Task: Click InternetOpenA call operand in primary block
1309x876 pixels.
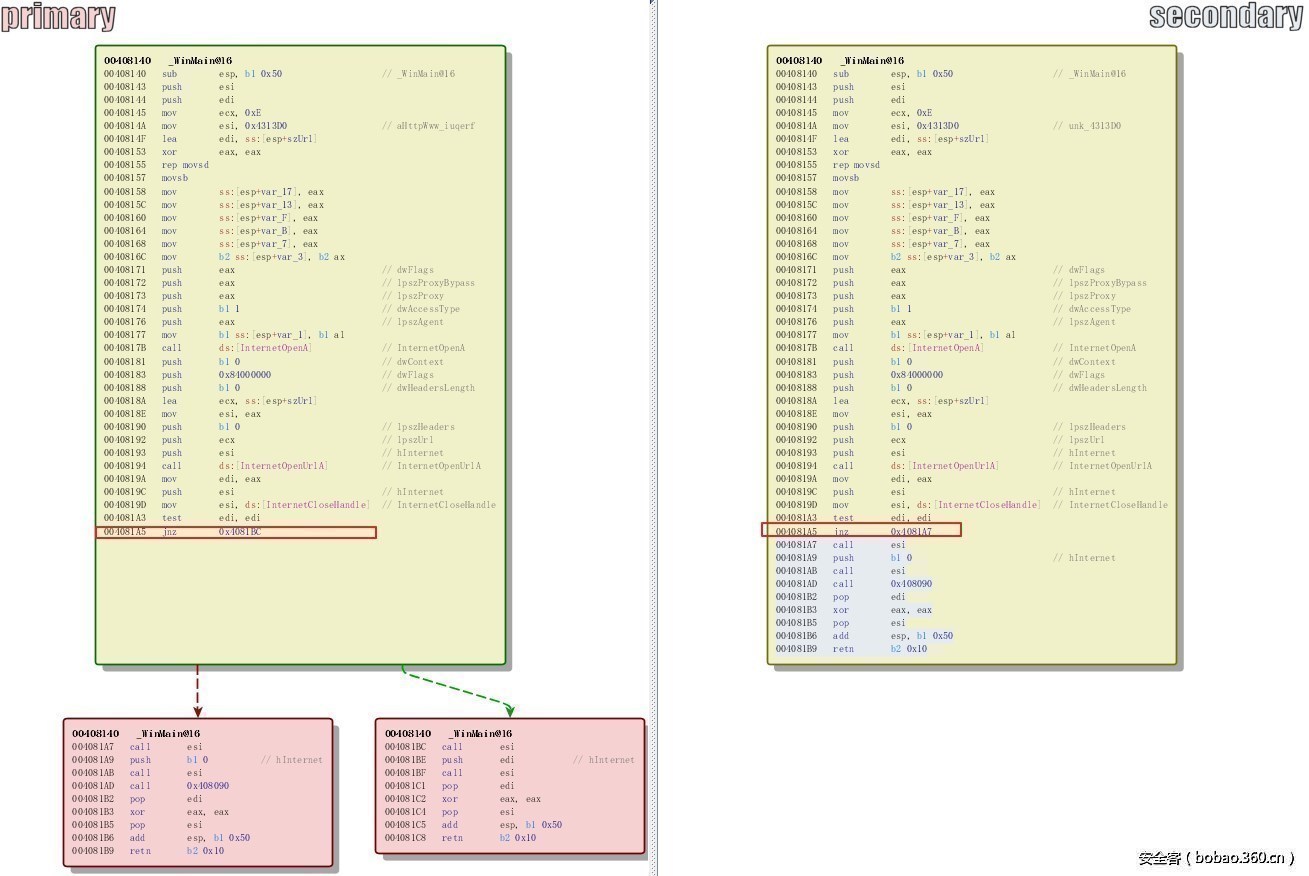Action: [x=265, y=348]
